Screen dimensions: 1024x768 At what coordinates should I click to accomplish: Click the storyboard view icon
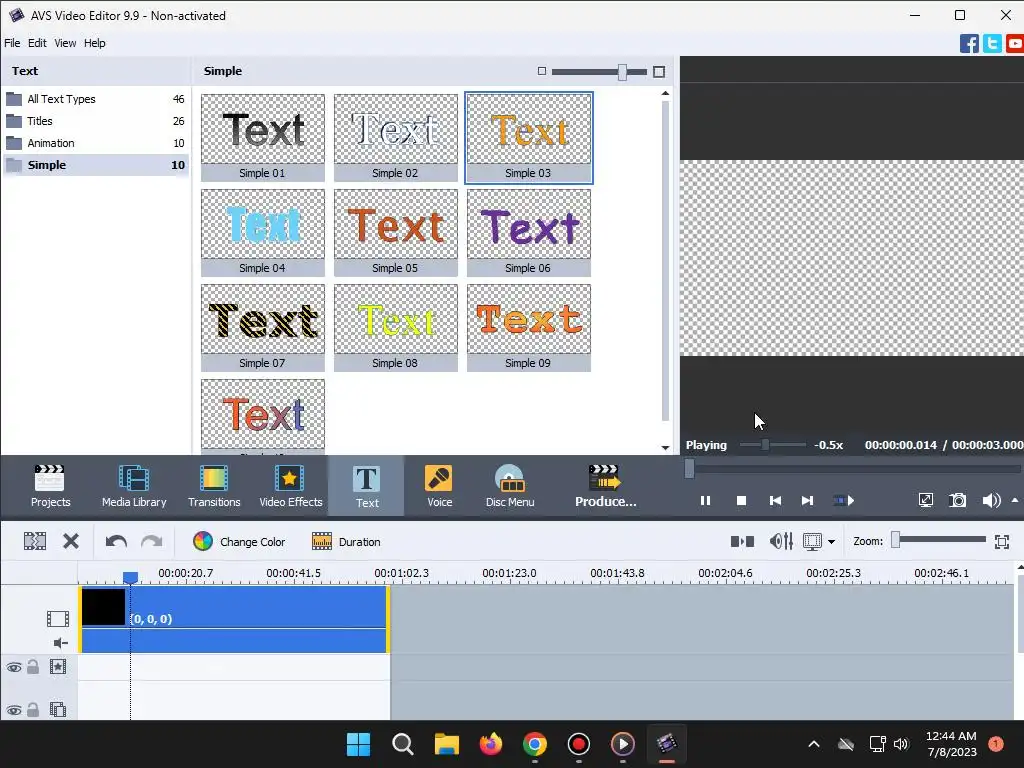tap(742, 541)
